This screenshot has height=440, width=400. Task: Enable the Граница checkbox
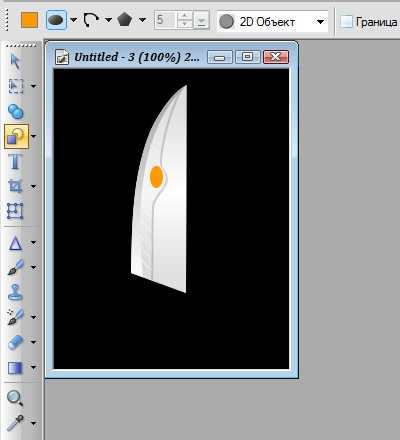tap(346, 22)
